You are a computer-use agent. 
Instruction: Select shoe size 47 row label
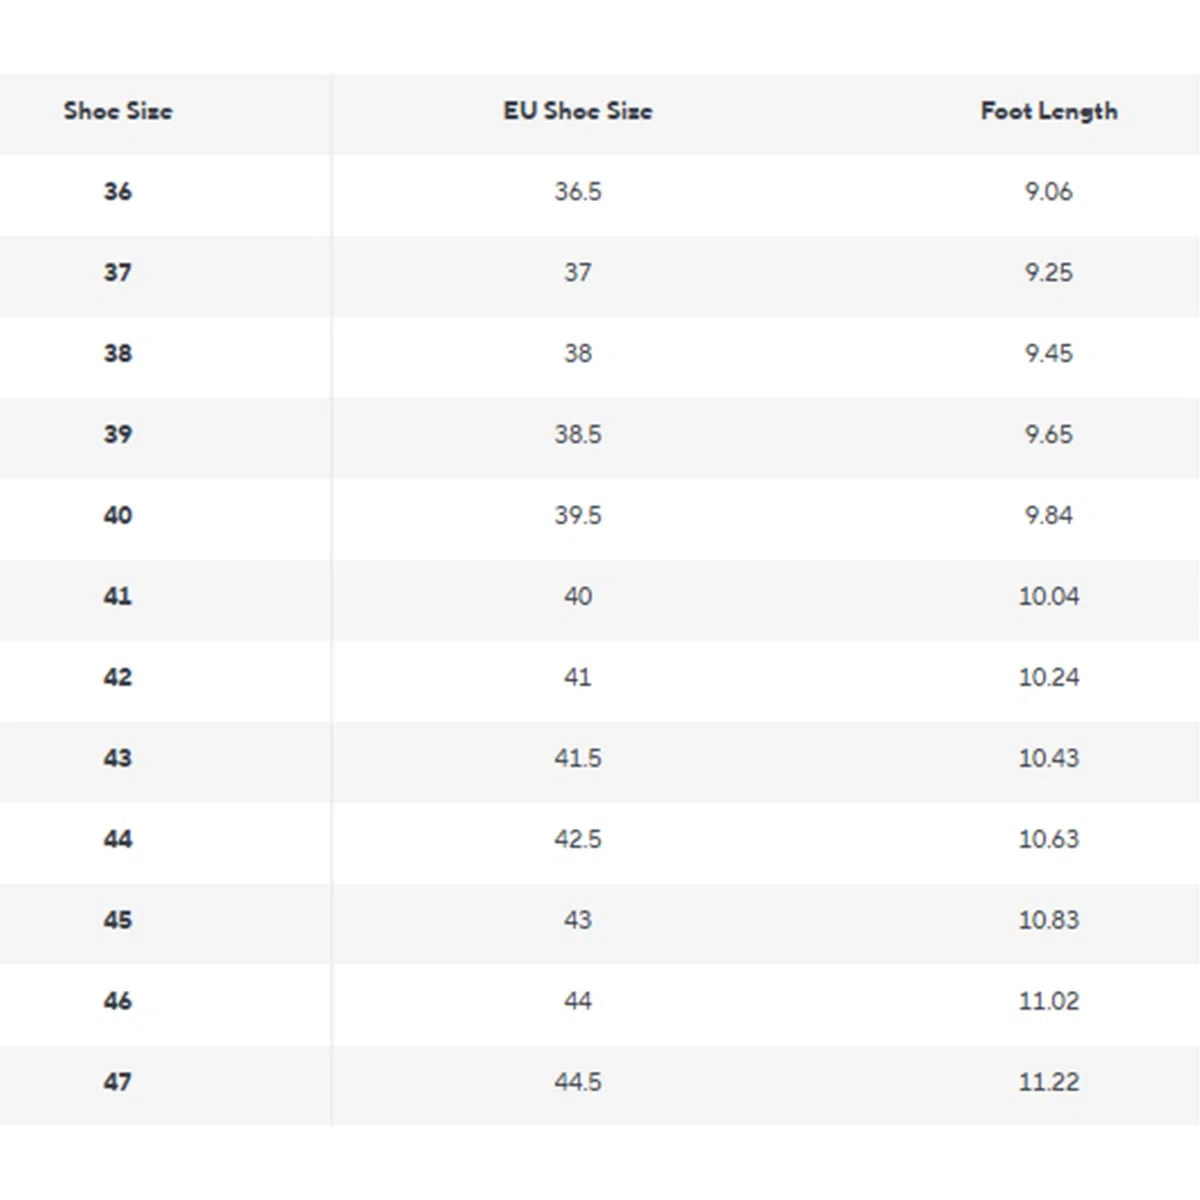[118, 1082]
